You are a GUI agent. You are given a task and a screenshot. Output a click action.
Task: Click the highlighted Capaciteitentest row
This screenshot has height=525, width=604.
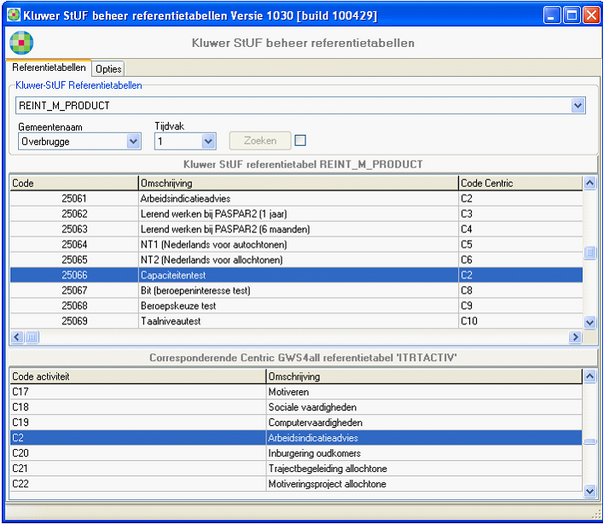coord(296,275)
